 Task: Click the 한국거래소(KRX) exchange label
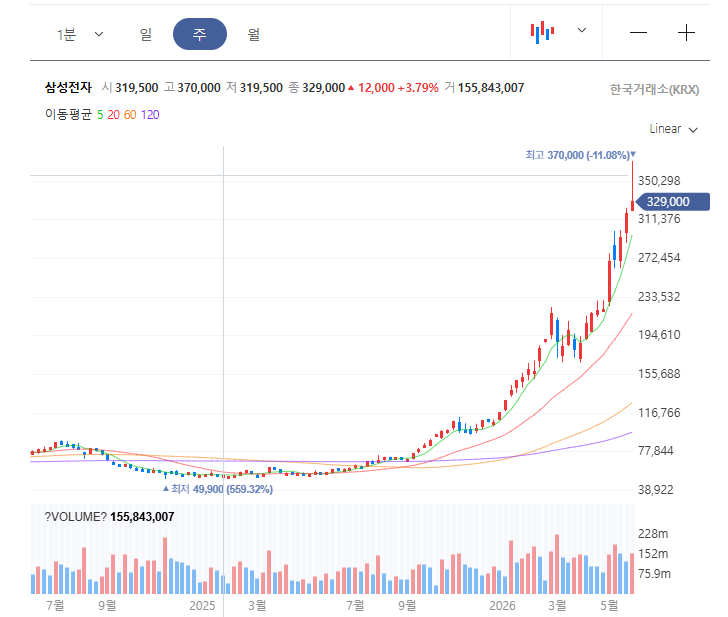(x=654, y=90)
